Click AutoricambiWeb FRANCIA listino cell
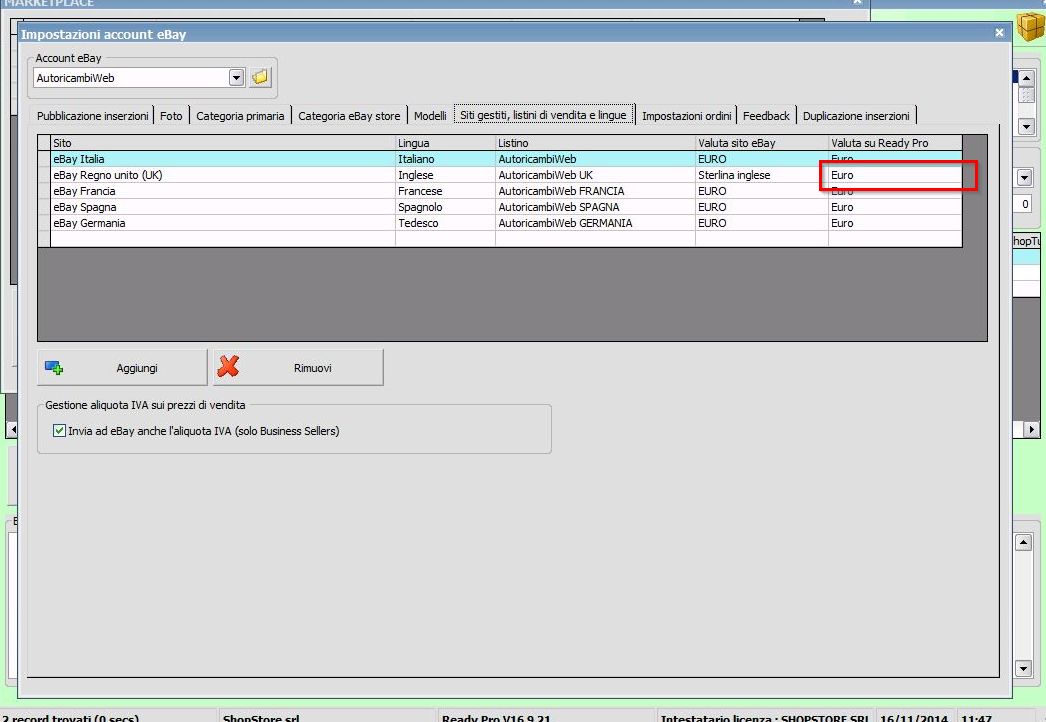Image resolution: width=1046 pixels, height=722 pixels. (595, 191)
